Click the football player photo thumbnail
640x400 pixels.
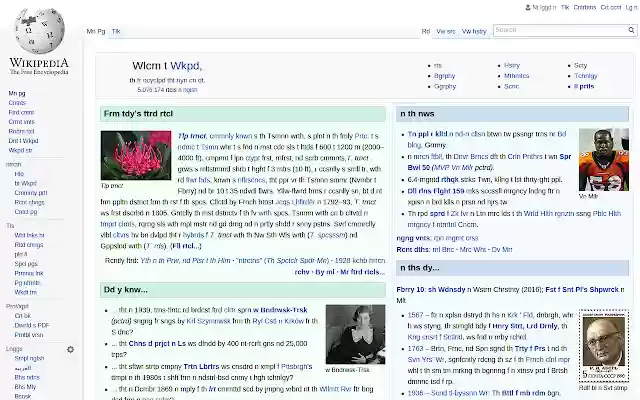[604, 160]
